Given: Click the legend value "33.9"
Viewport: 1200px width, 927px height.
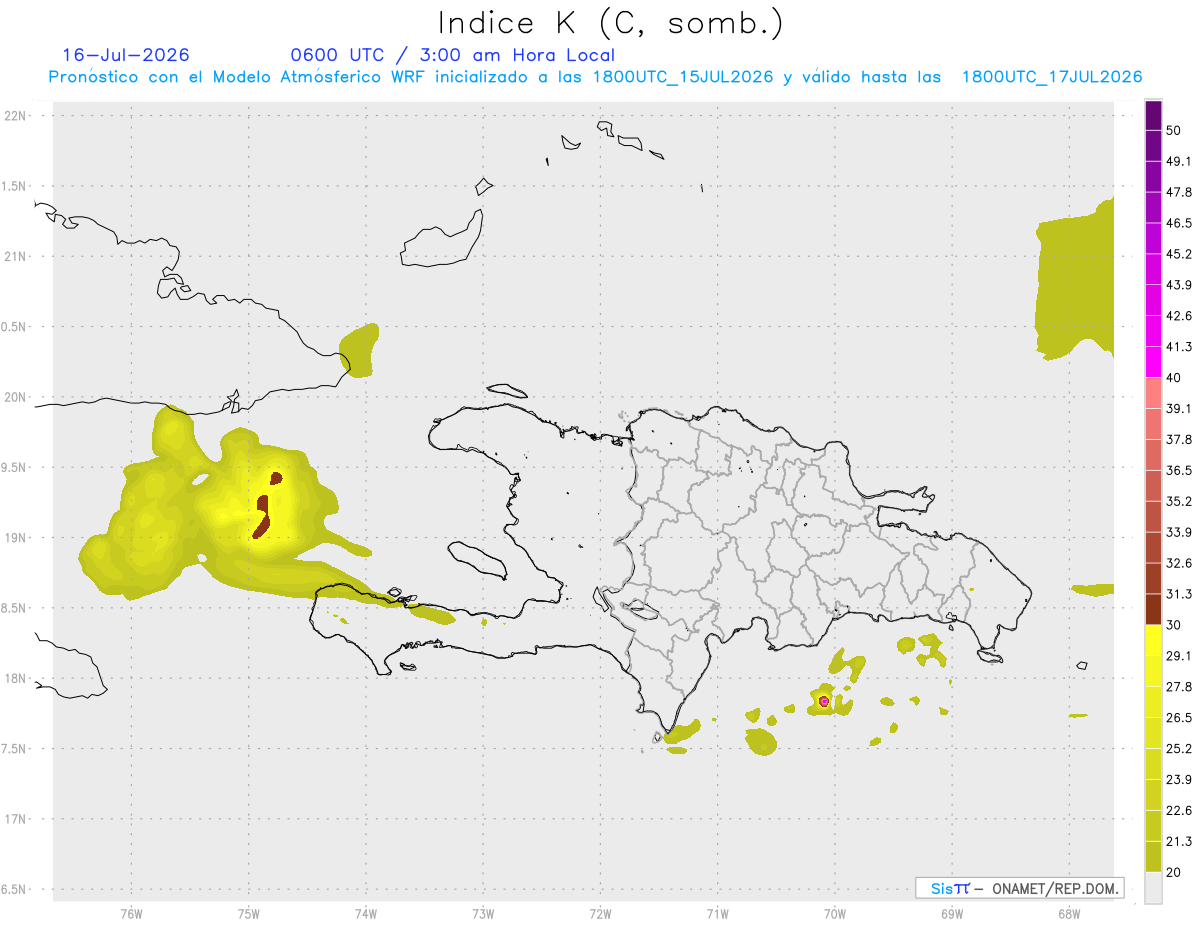Looking at the screenshot, I should [1178, 532].
